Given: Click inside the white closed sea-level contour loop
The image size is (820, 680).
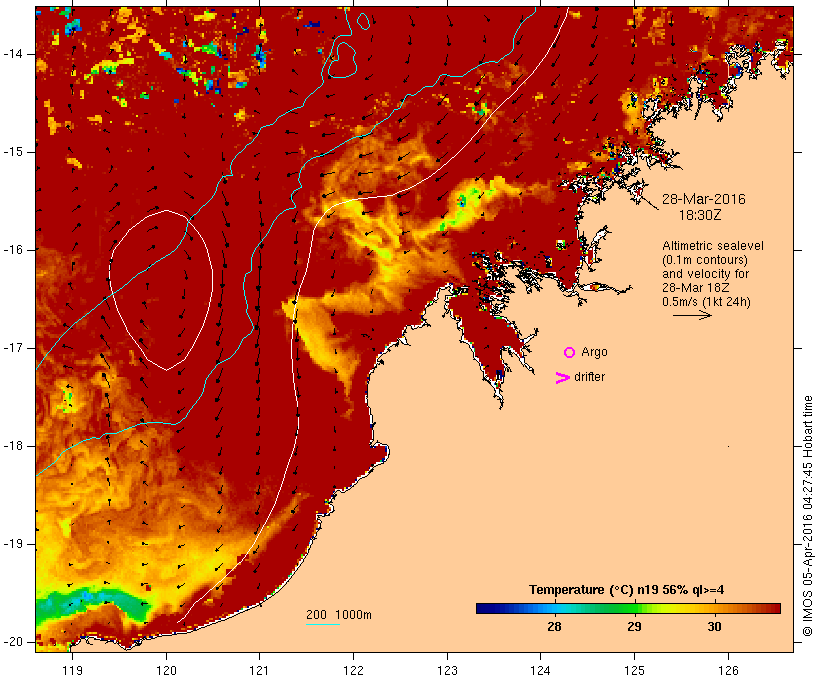Looking at the screenshot, I should 161,288.
